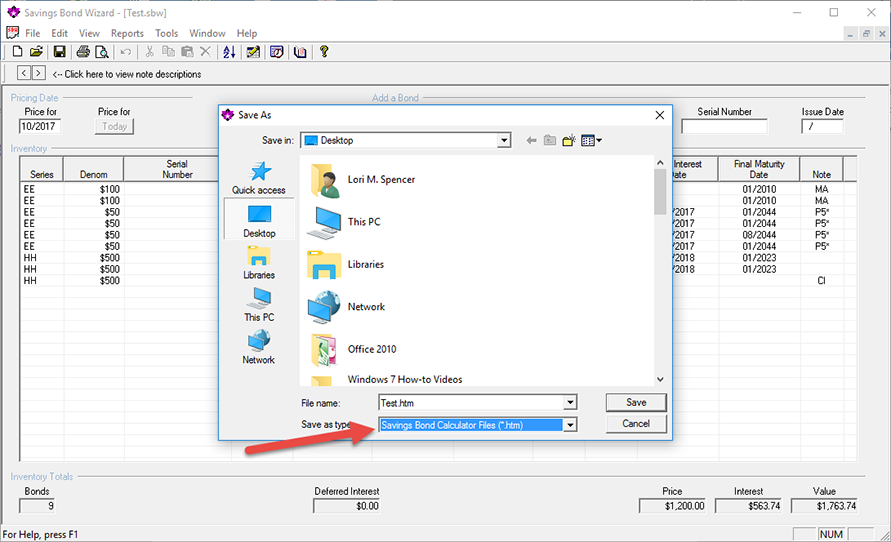This screenshot has width=891, height=542.
Task: Click the Open folder toolbar icon
Action: pyautogui.click(x=36, y=52)
